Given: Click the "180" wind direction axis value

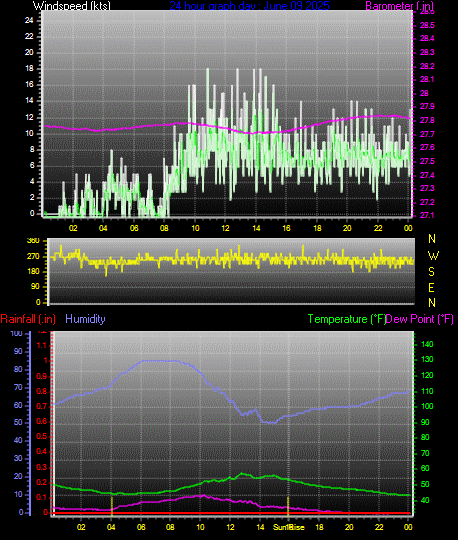Looking at the screenshot, I should point(33,271).
